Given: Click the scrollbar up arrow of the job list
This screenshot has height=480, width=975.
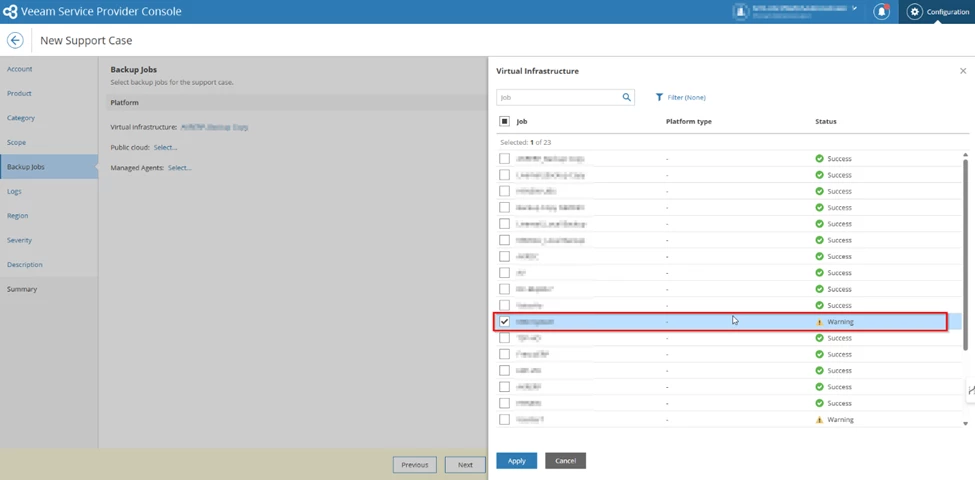Looking at the screenshot, I should point(965,155).
